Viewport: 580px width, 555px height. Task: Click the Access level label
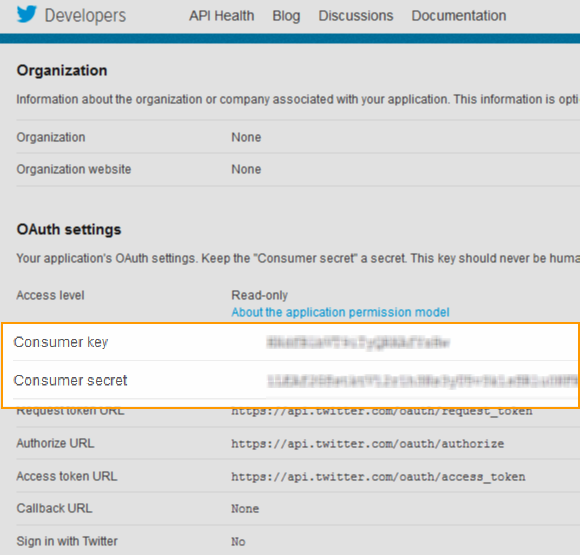point(50,295)
